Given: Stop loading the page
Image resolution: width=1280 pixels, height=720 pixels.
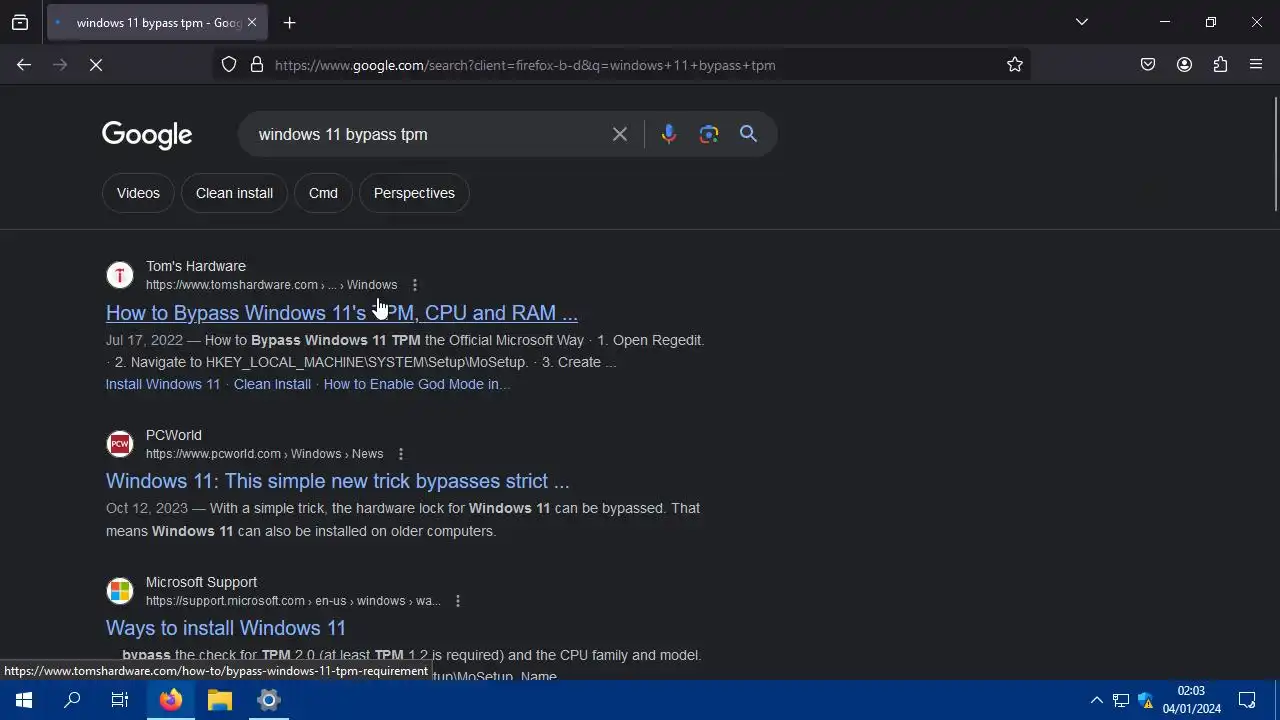Looking at the screenshot, I should (x=96, y=65).
